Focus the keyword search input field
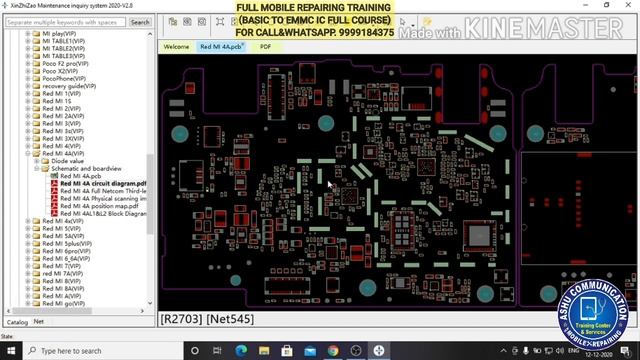640x360 pixels. pos(66,22)
